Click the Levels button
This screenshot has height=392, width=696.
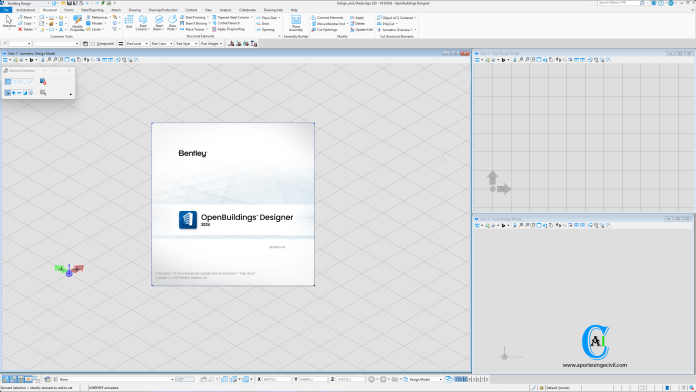[94, 29]
